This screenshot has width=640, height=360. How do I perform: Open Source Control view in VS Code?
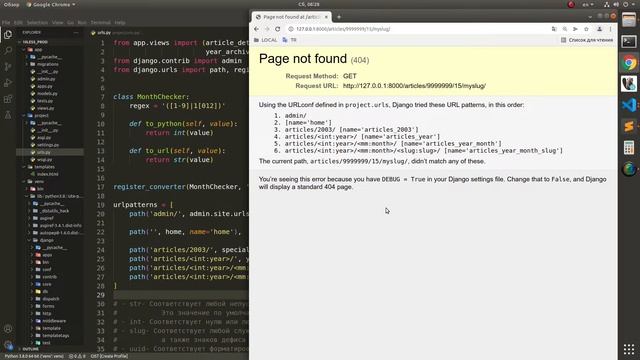coord(8,67)
